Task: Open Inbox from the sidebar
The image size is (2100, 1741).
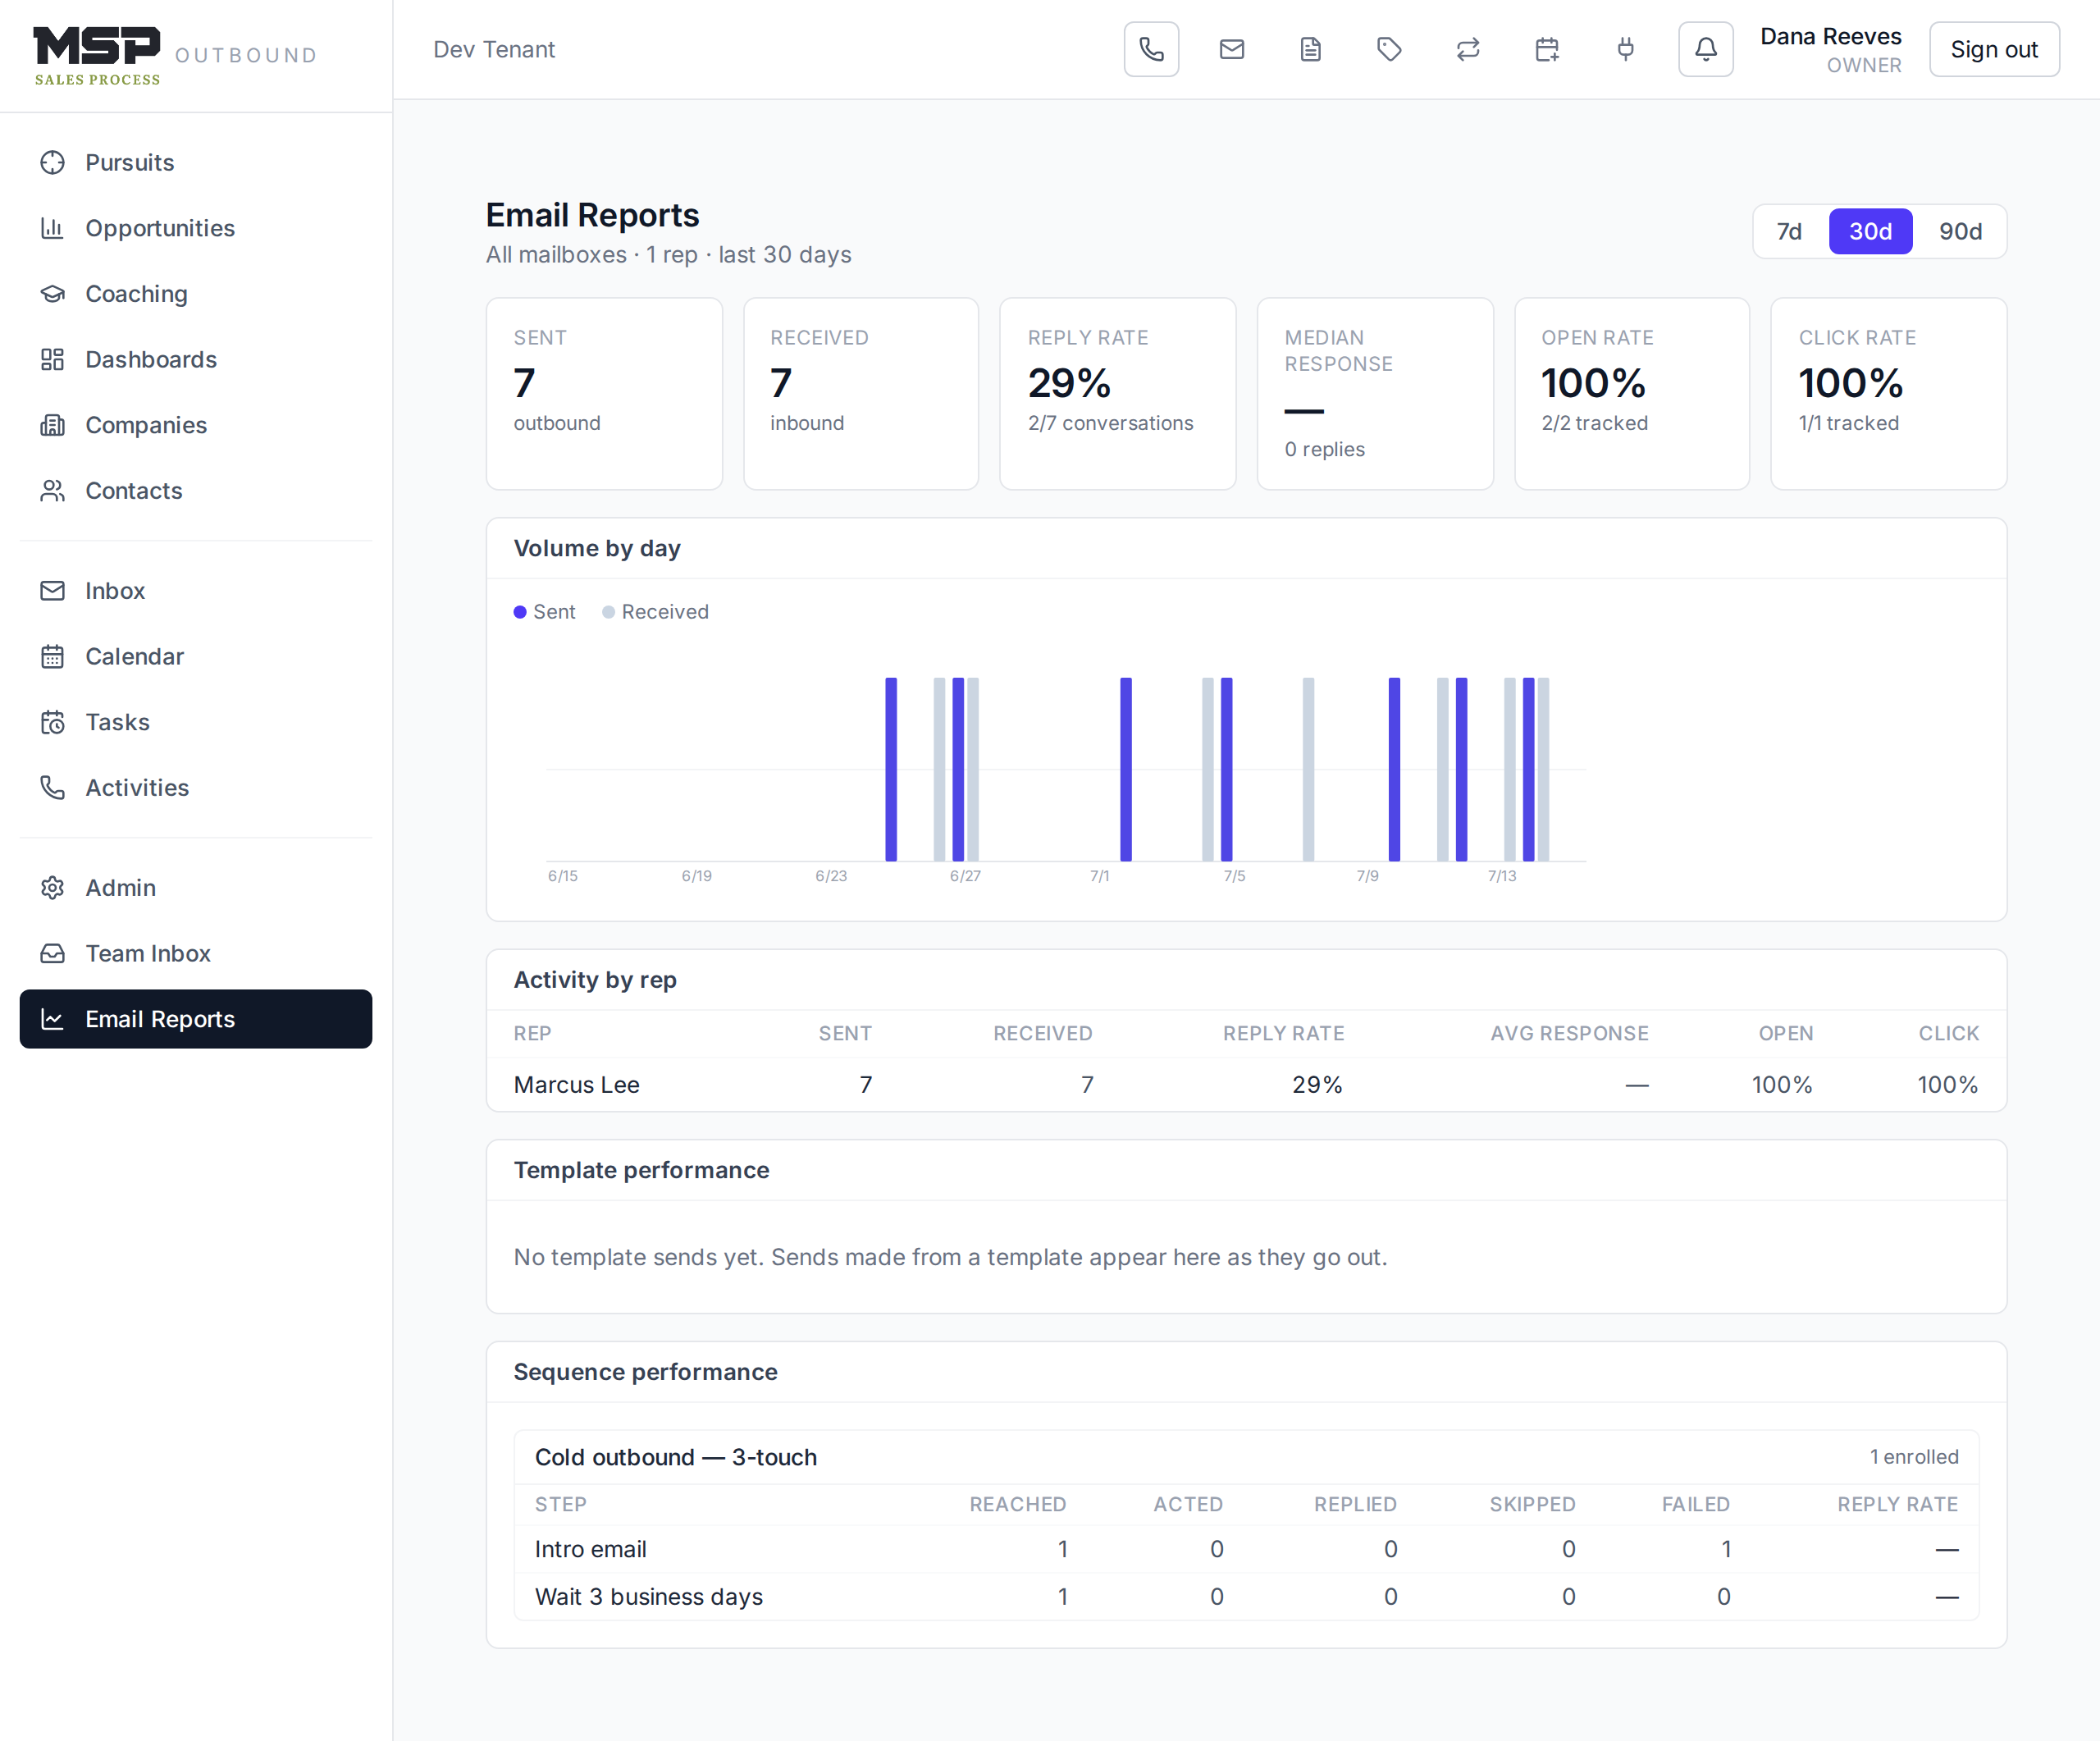Action: [196, 591]
